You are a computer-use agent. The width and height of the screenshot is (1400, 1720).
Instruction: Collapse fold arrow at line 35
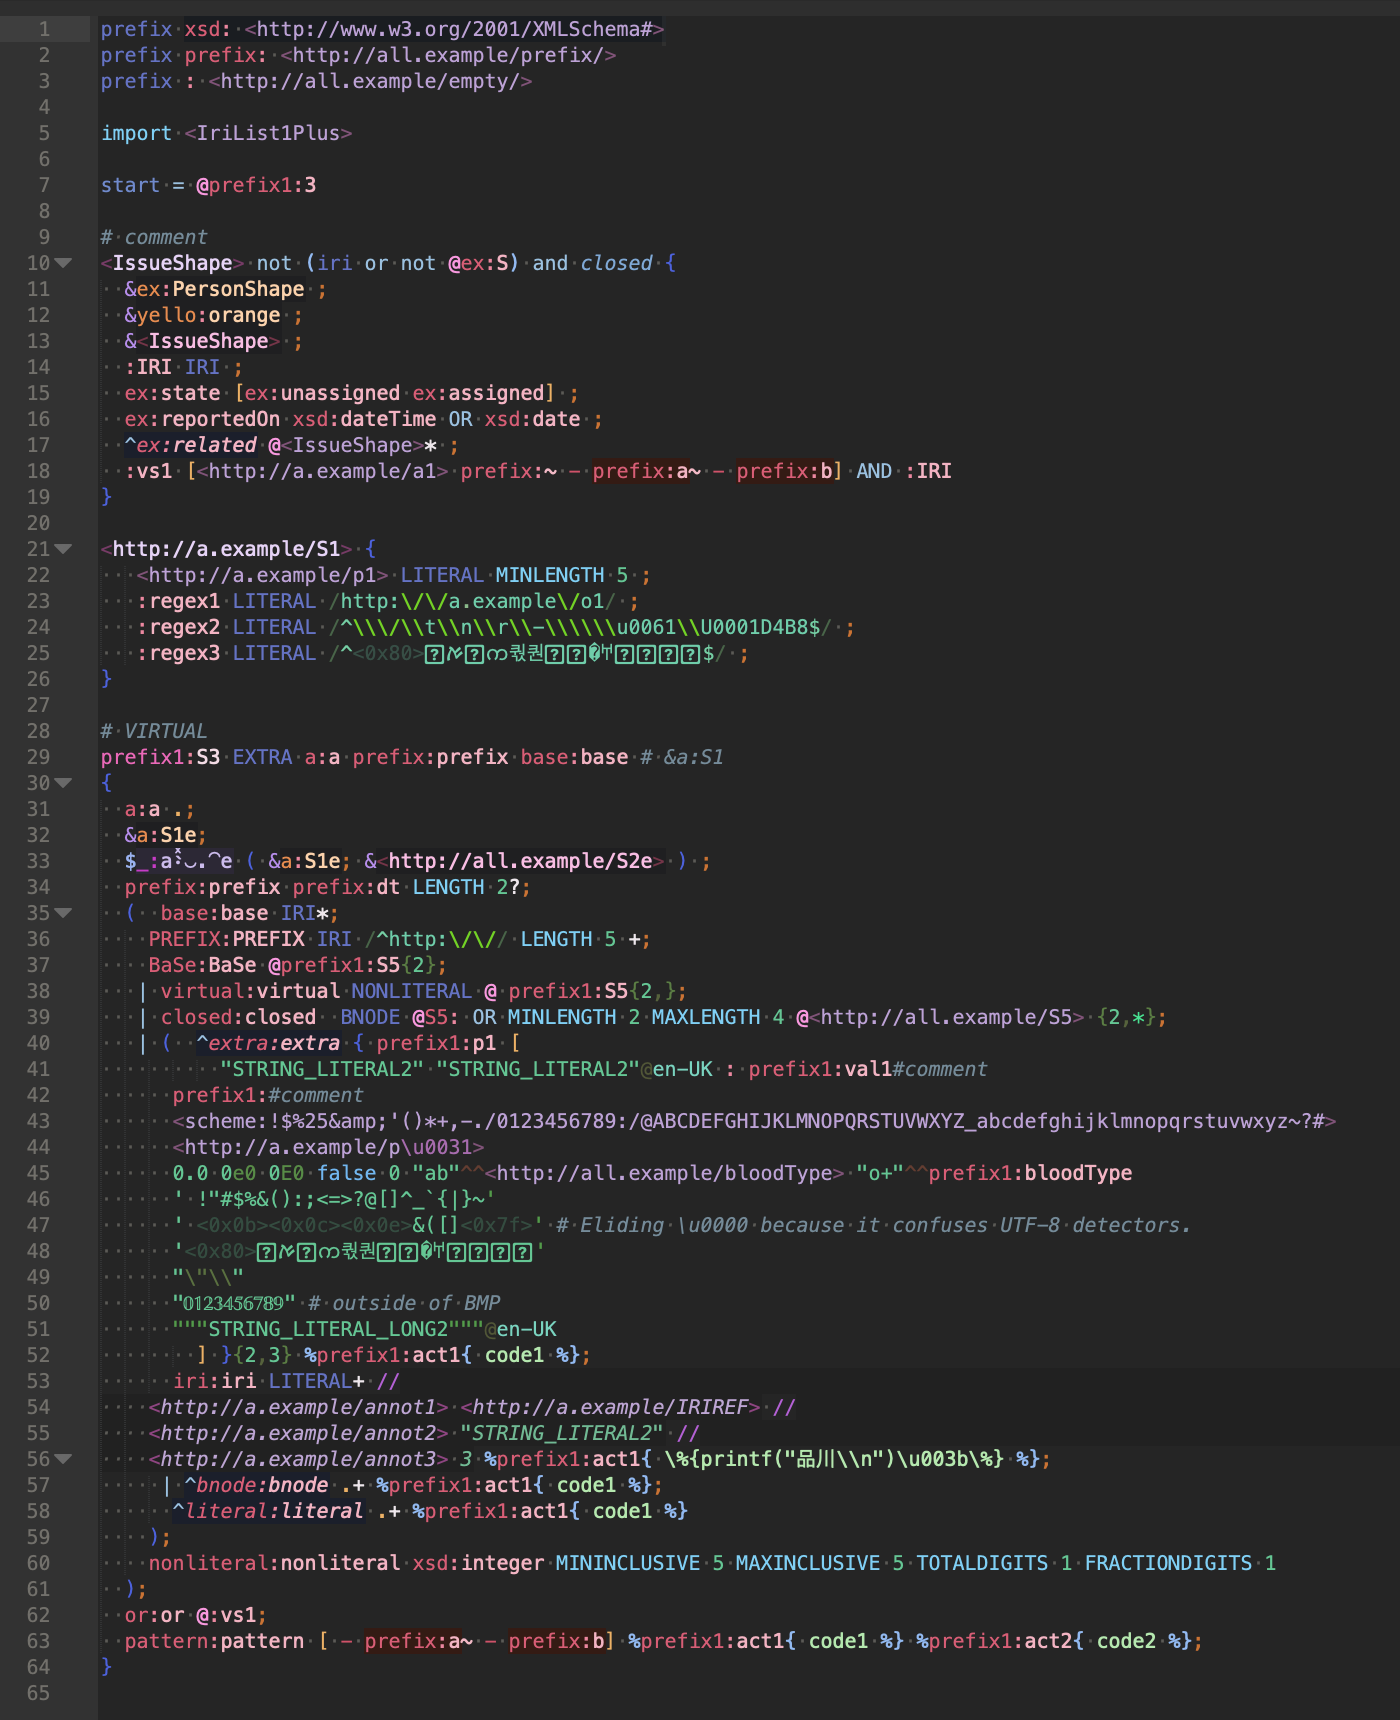[x=63, y=913]
